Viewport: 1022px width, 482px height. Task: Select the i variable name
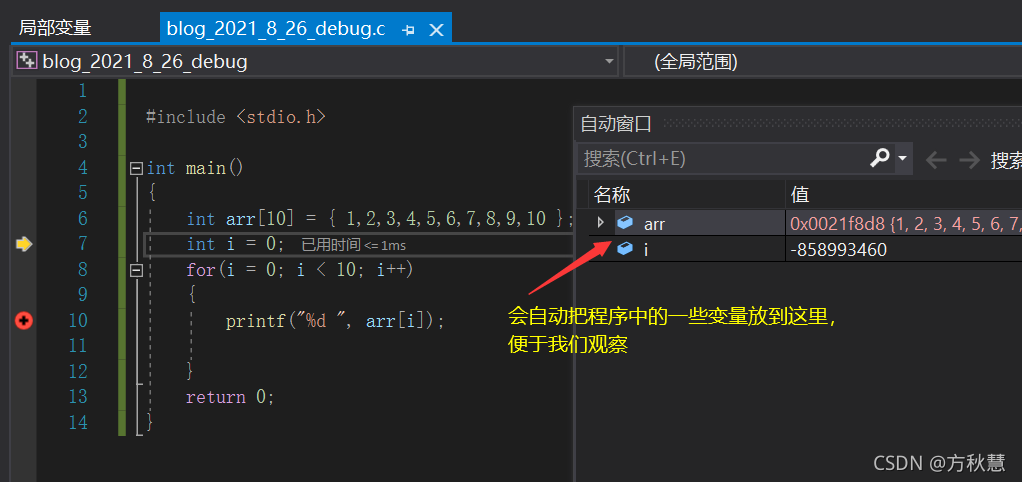[646, 249]
